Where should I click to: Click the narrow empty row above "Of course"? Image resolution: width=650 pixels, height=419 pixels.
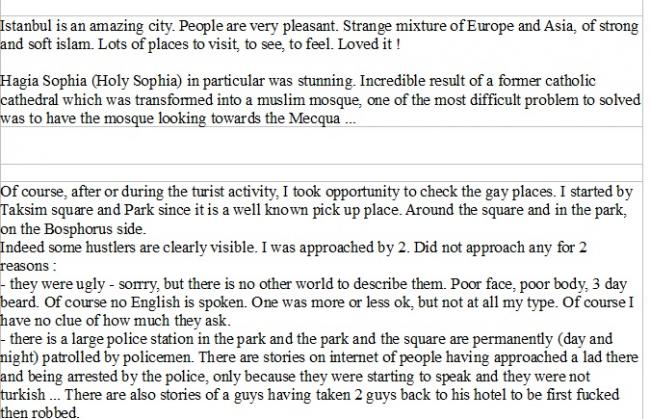[x=321, y=173]
